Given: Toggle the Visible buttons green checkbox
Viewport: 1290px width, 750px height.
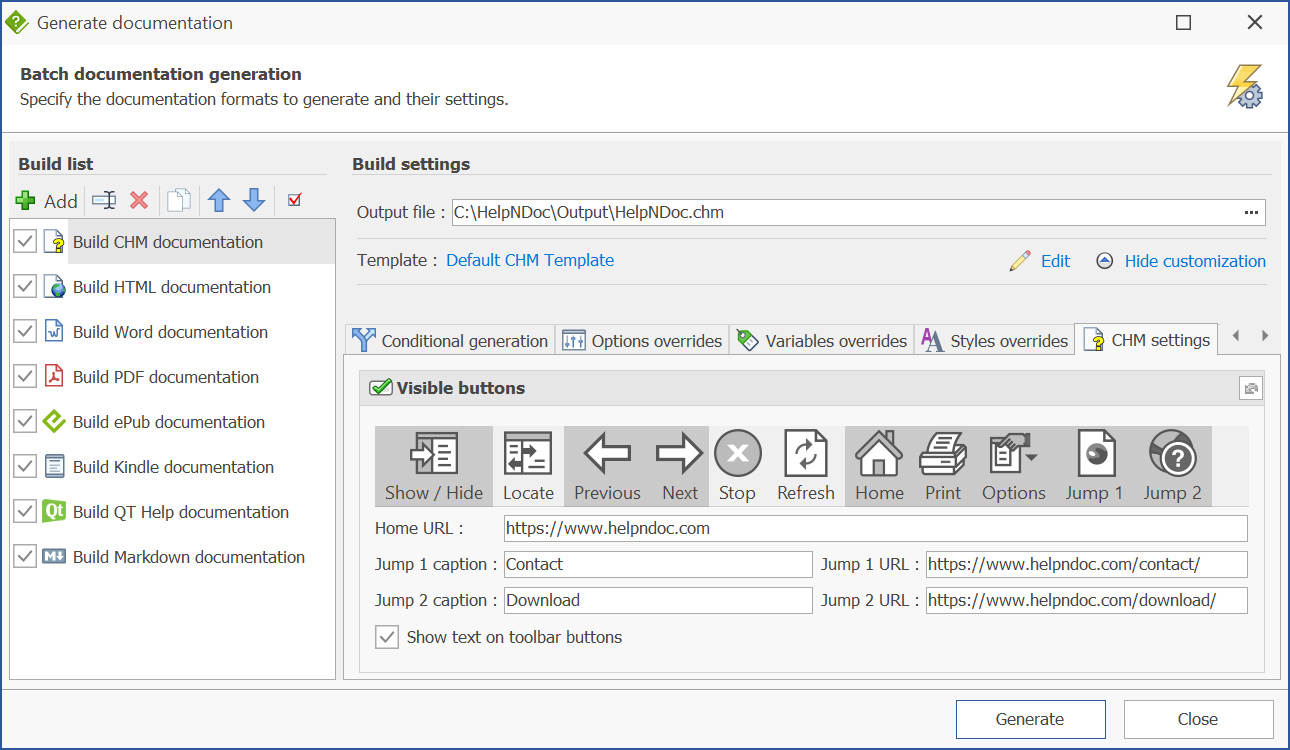Looking at the screenshot, I should 380,388.
